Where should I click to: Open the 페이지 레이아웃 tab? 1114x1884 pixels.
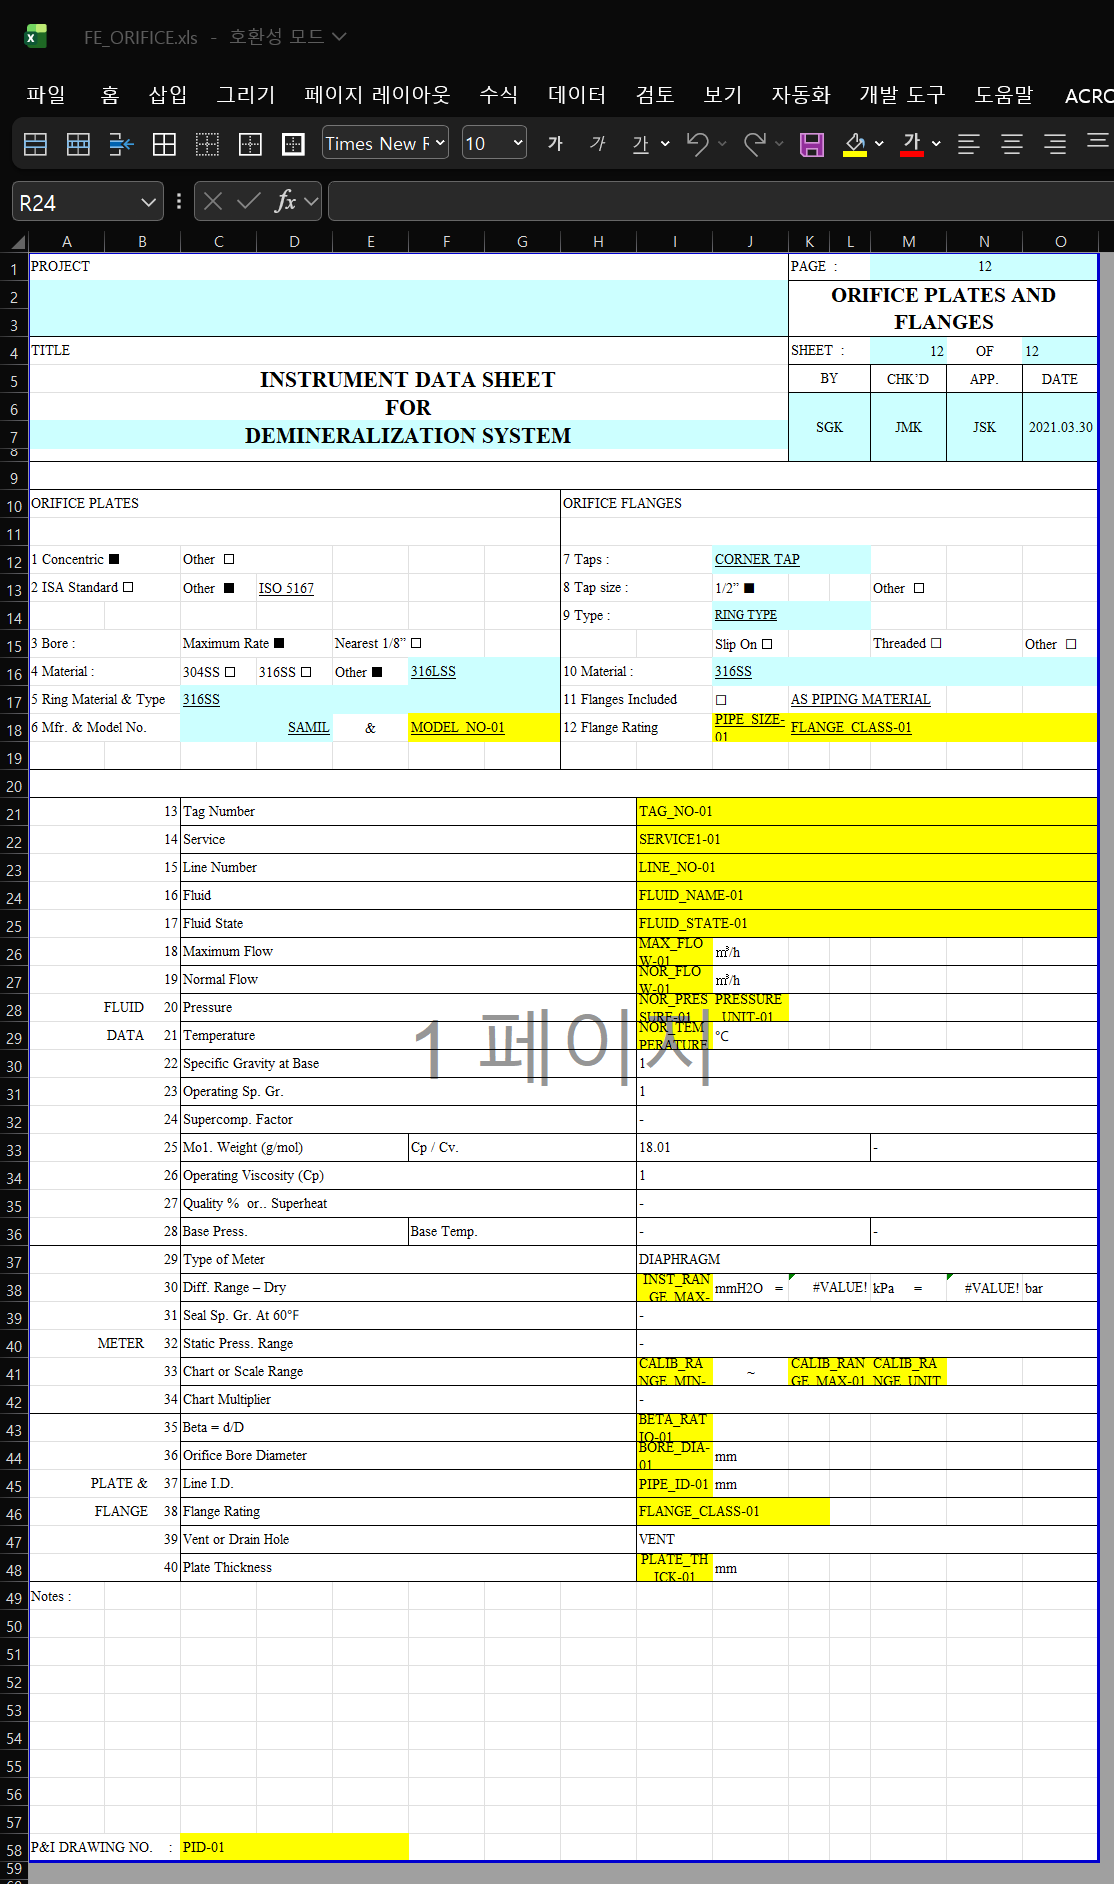click(377, 95)
